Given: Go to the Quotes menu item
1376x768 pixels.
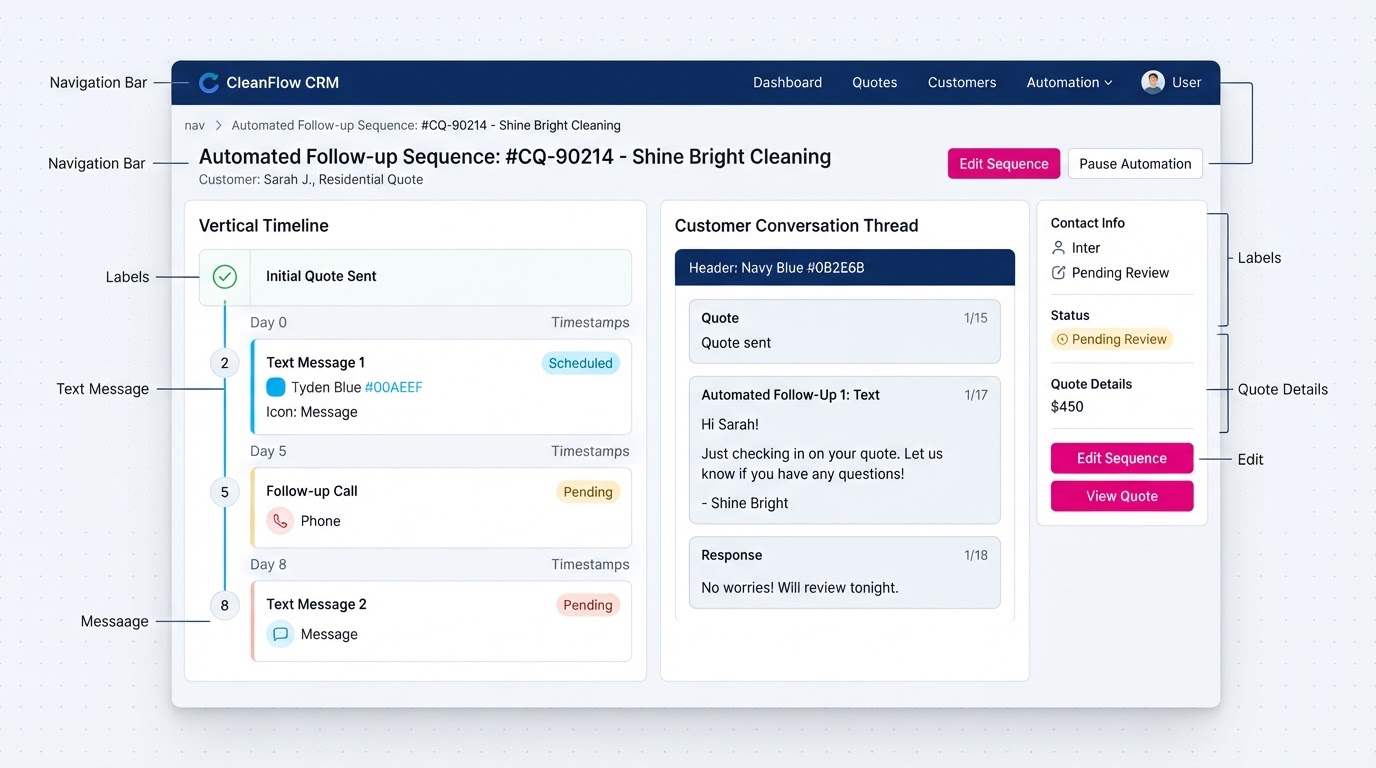Looking at the screenshot, I should [x=875, y=83].
